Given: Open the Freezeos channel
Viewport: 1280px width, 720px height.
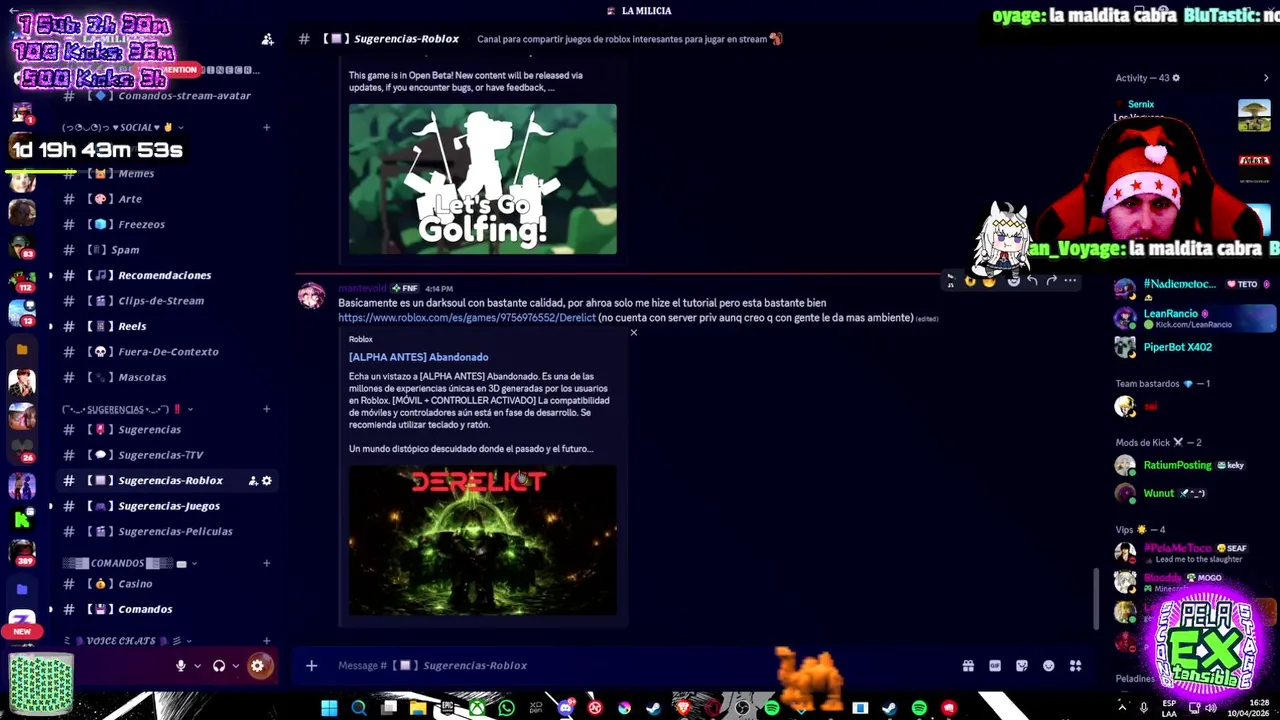Looking at the screenshot, I should (165, 224).
